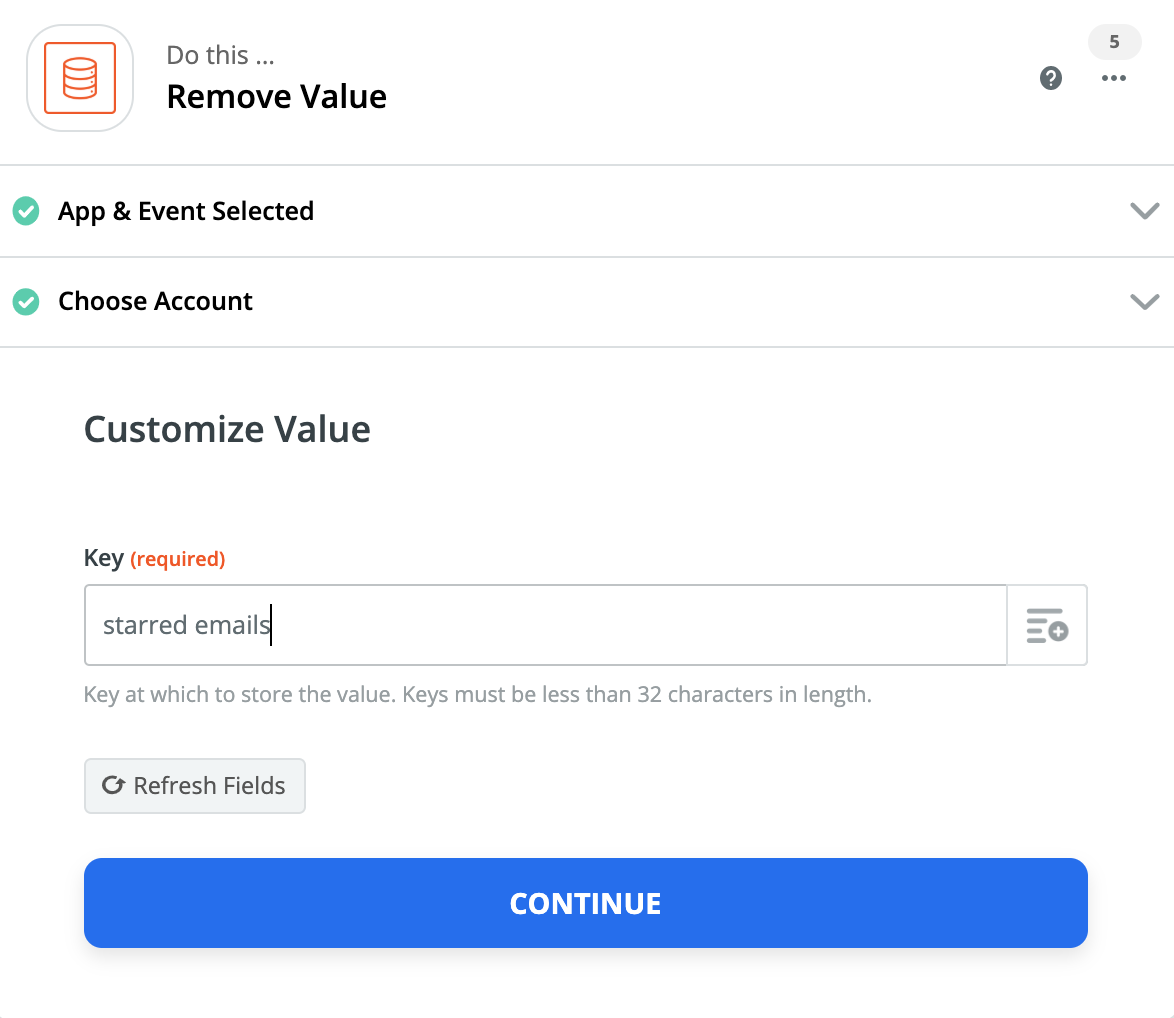
Task: Click the circular arrow icon in Refresh Fields
Action: click(113, 786)
